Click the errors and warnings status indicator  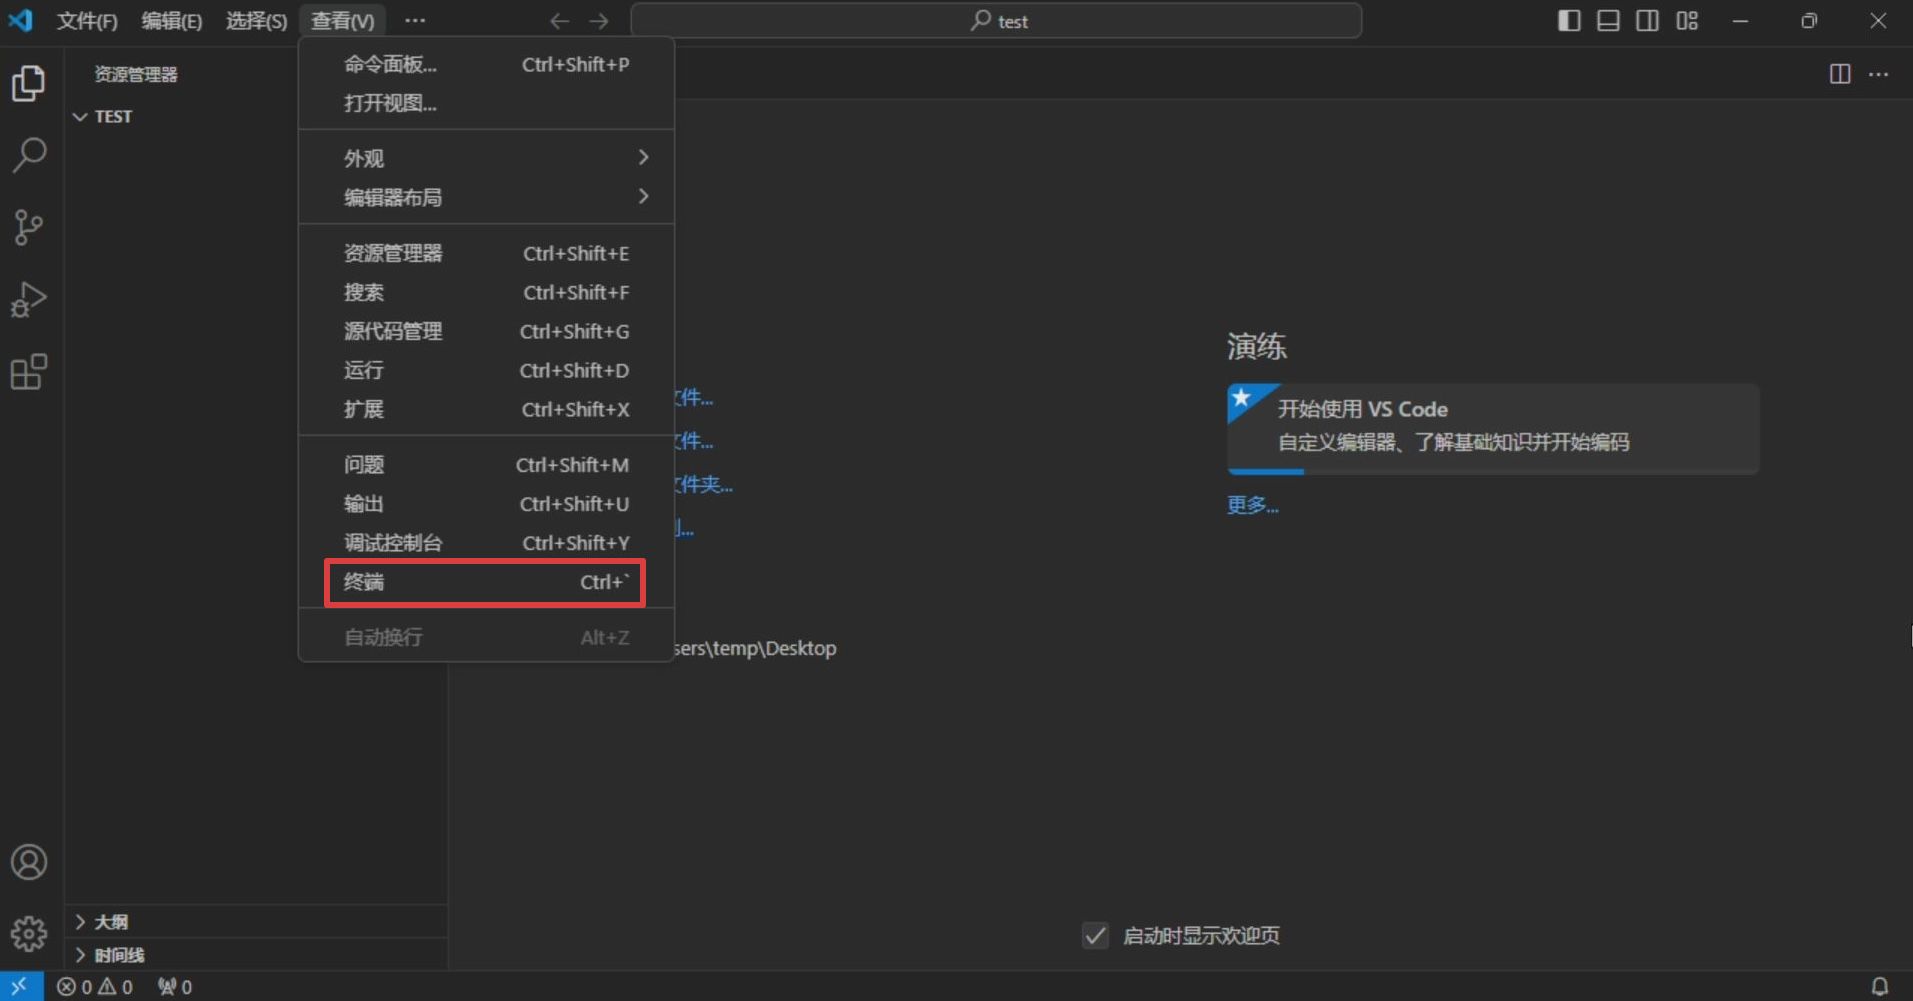95,987
